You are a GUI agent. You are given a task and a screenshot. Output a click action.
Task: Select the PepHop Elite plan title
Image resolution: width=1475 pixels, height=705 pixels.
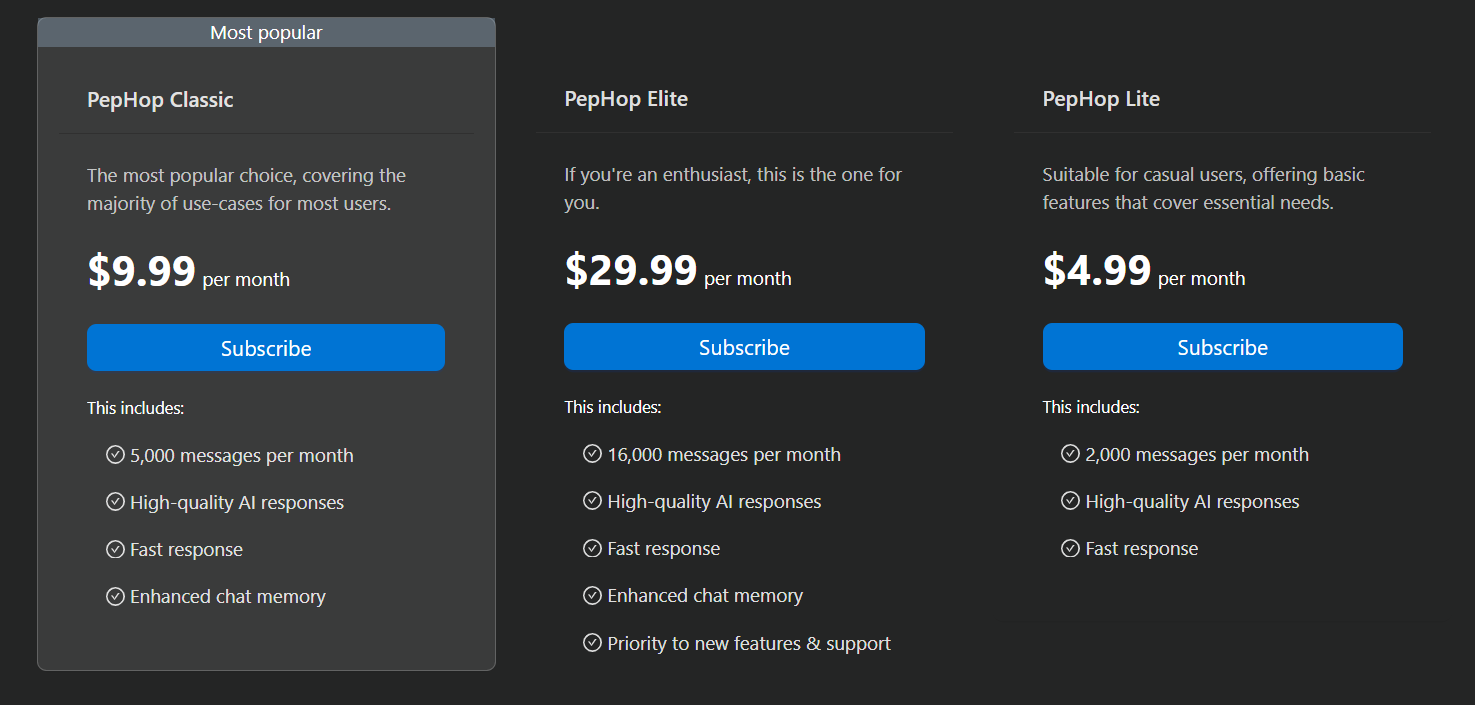[626, 98]
